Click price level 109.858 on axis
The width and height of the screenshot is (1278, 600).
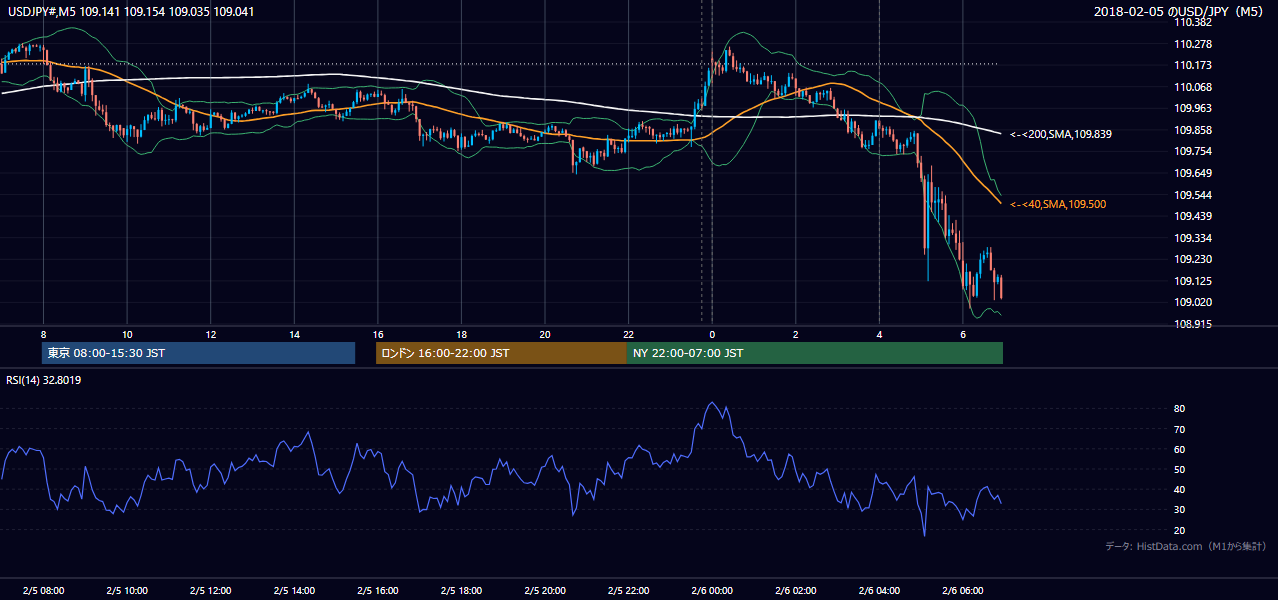click(1194, 130)
